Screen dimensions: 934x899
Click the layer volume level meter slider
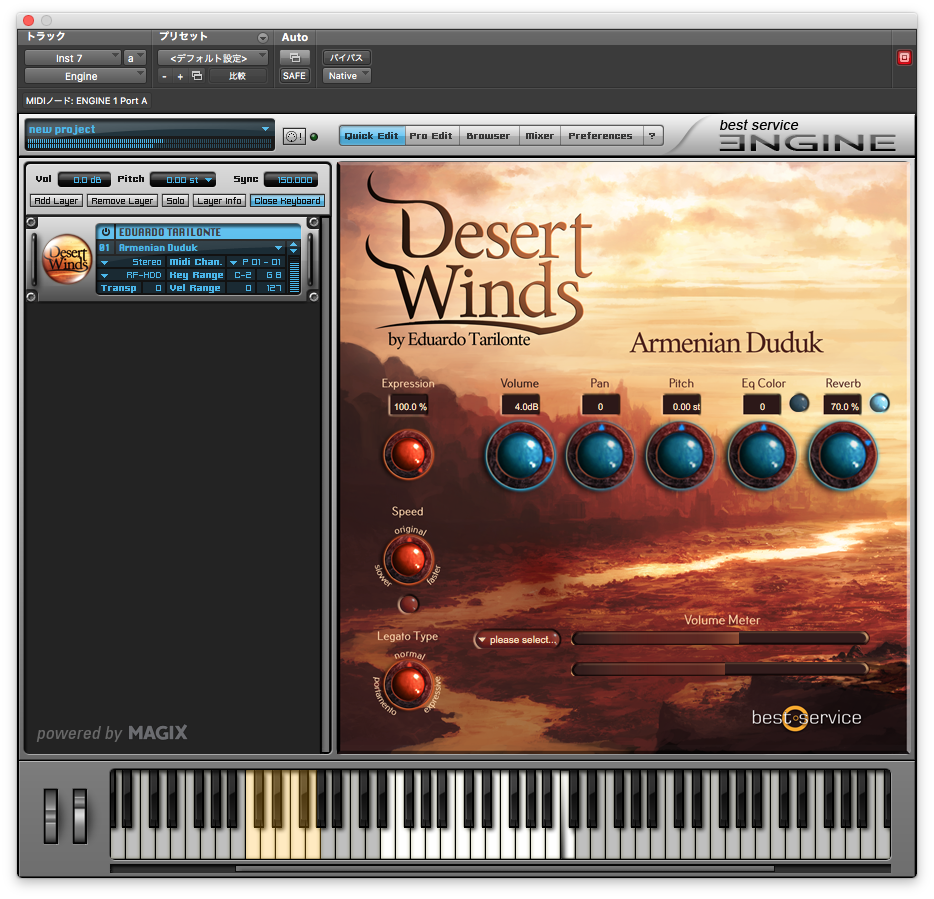tap(294, 277)
